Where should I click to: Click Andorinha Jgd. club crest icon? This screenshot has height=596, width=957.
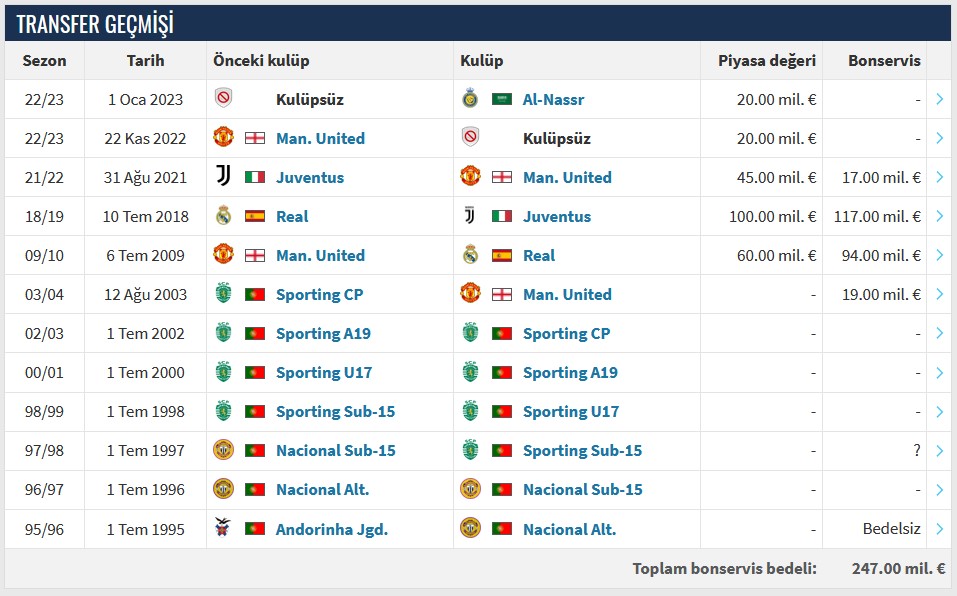click(223, 528)
